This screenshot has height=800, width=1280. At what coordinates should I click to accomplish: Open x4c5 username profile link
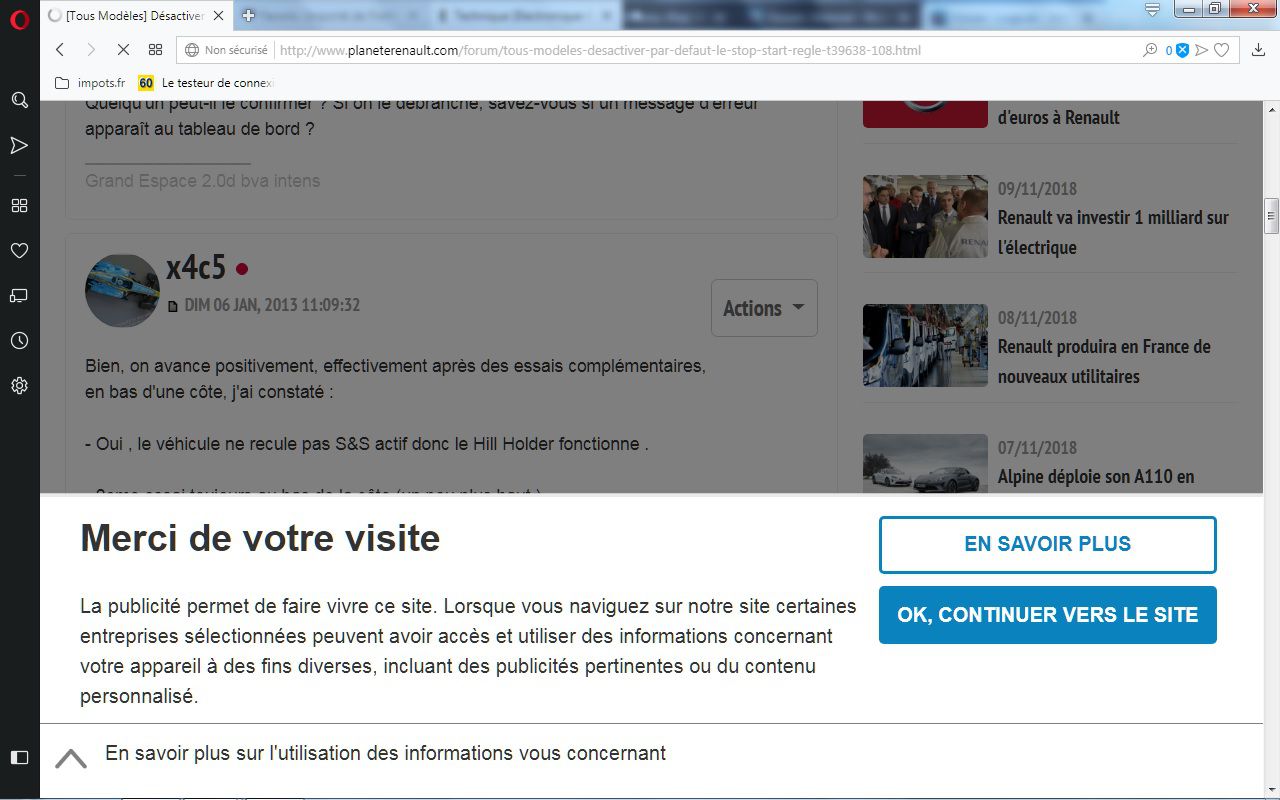pos(196,268)
